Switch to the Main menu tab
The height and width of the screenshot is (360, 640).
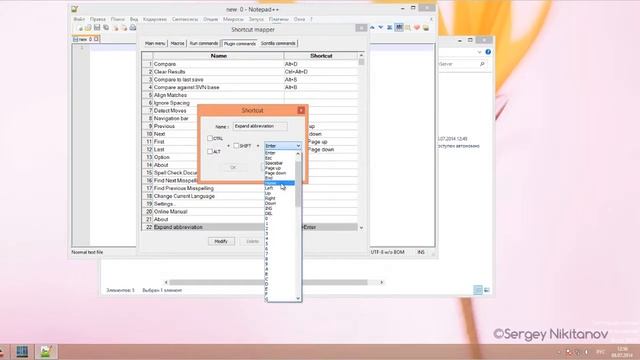pyautogui.click(x=155, y=43)
